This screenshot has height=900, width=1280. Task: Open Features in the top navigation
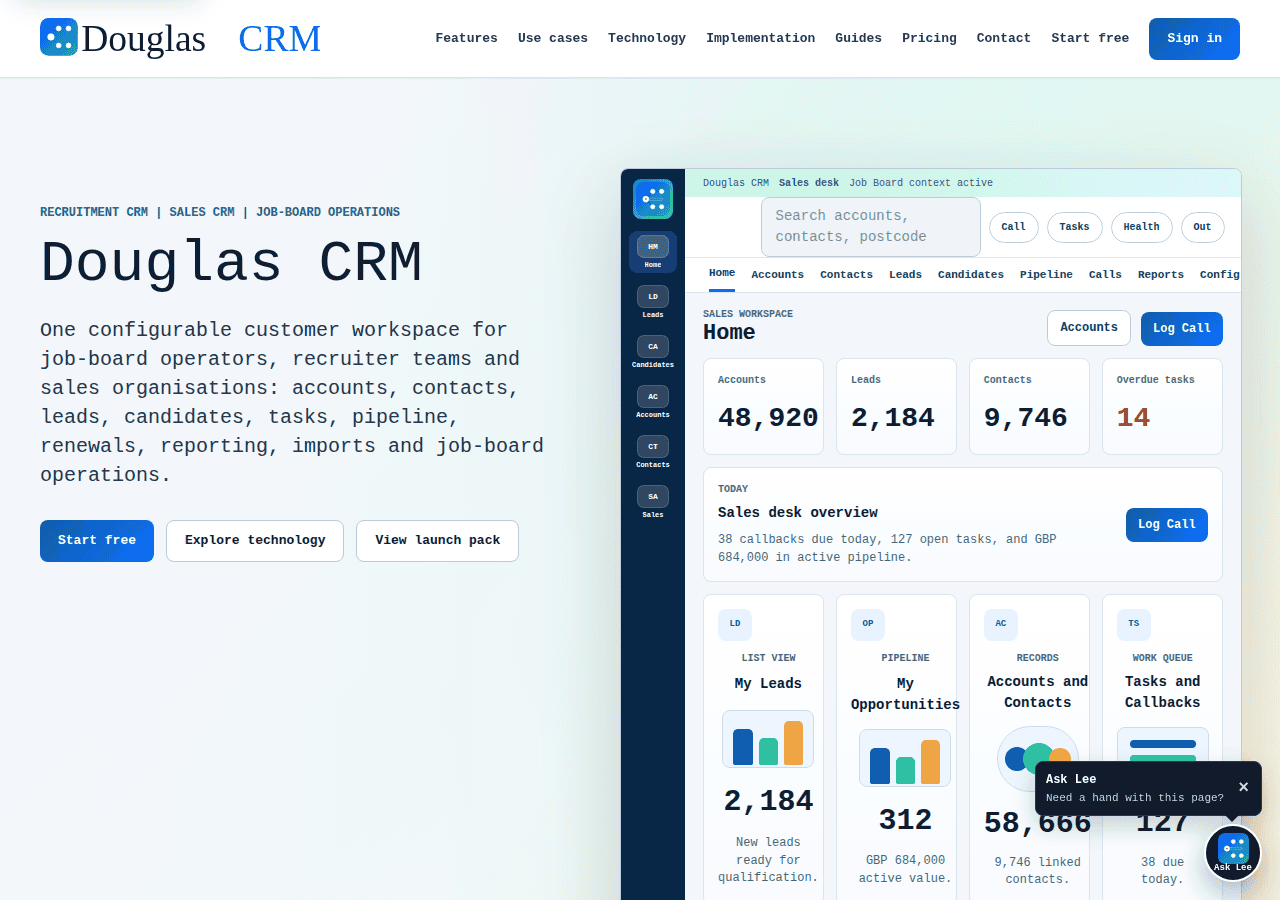[466, 38]
